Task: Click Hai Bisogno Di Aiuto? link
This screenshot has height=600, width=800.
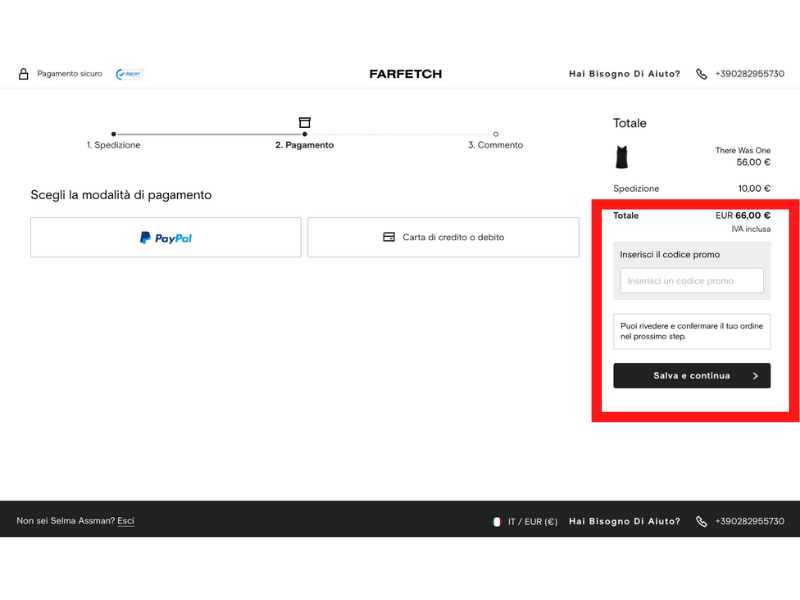Action: [x=623, y=73]
